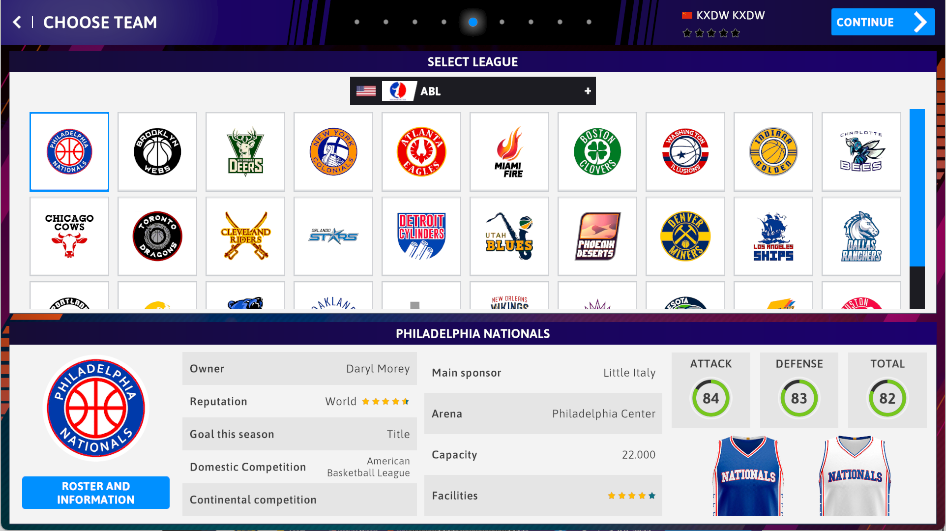Open Roster and Information
Viewport: 946px width, 531px height.
pos(96,492)
